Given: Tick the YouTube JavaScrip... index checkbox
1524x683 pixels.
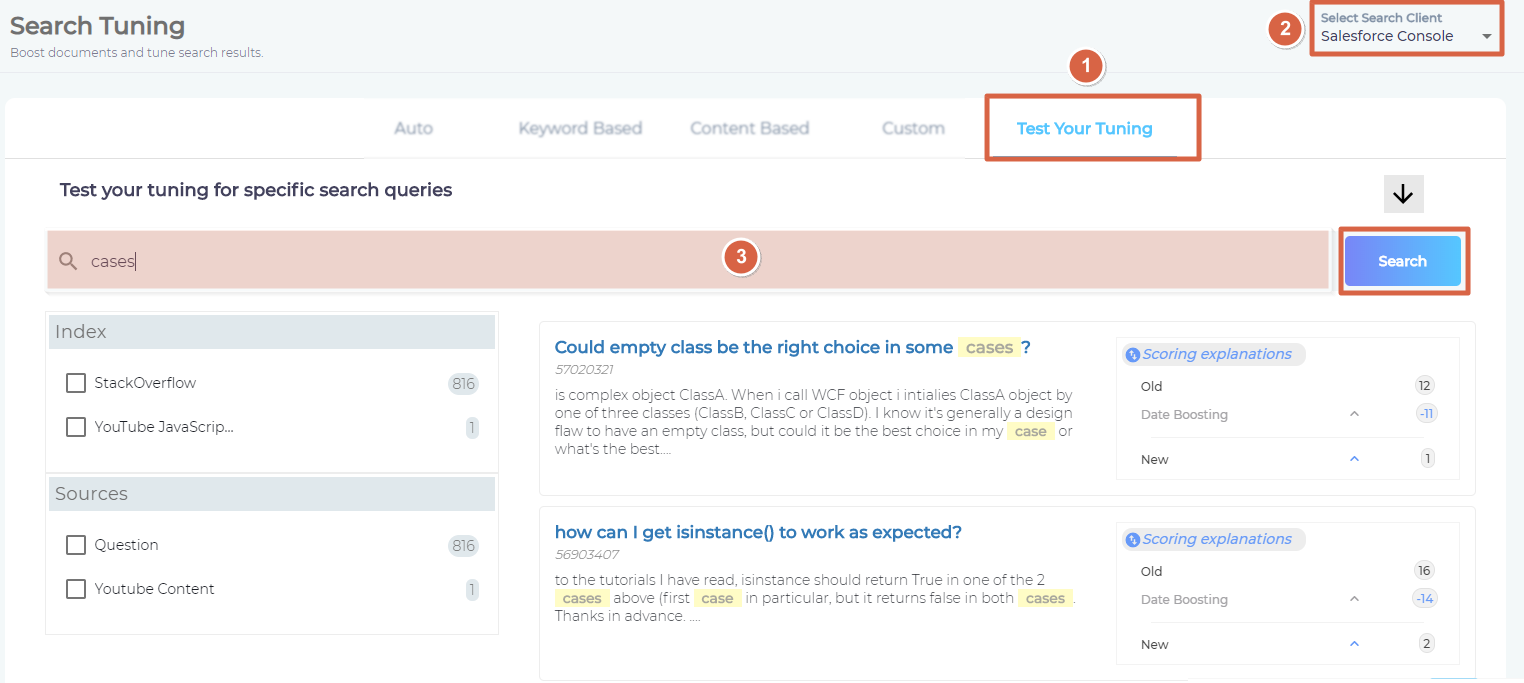Looking at the screenshot, I should tap(76, 427).
